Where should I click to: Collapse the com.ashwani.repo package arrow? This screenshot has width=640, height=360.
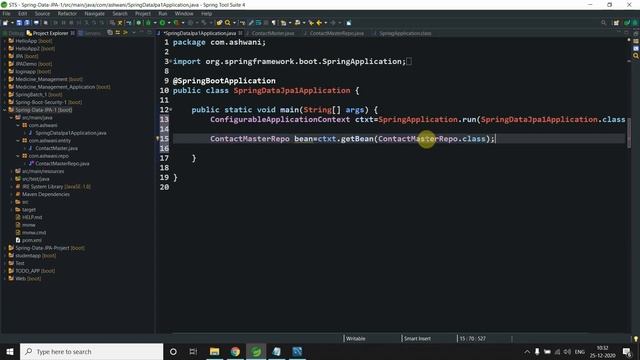[x=18, y=156]
